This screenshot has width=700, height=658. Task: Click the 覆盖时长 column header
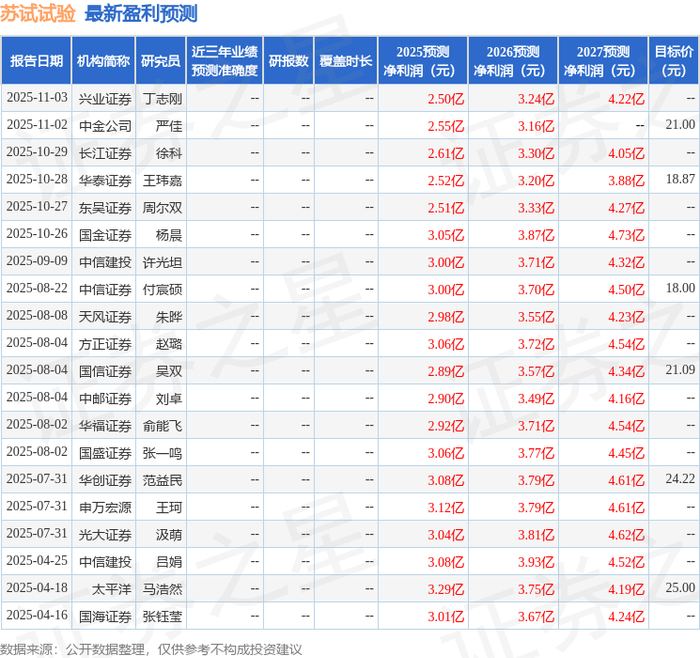tap(346, 61)
